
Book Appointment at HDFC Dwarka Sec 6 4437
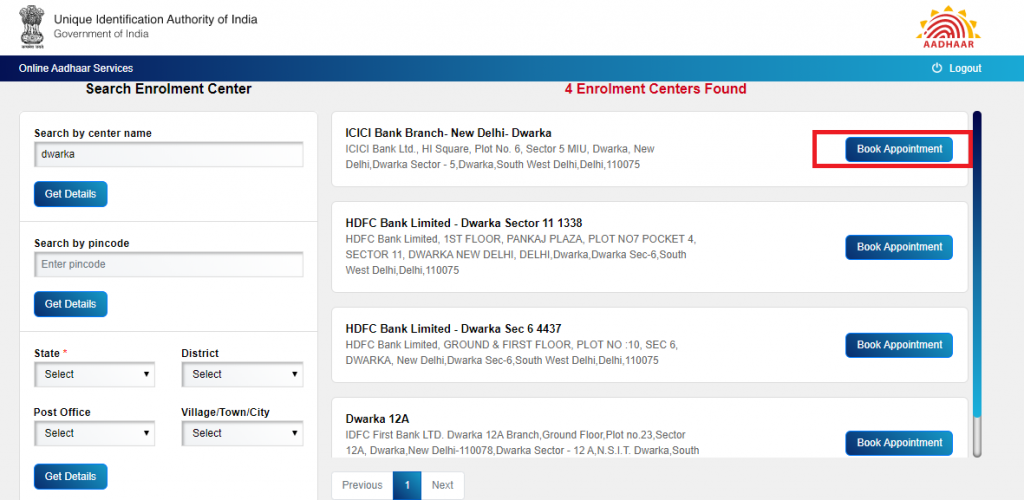899,345
